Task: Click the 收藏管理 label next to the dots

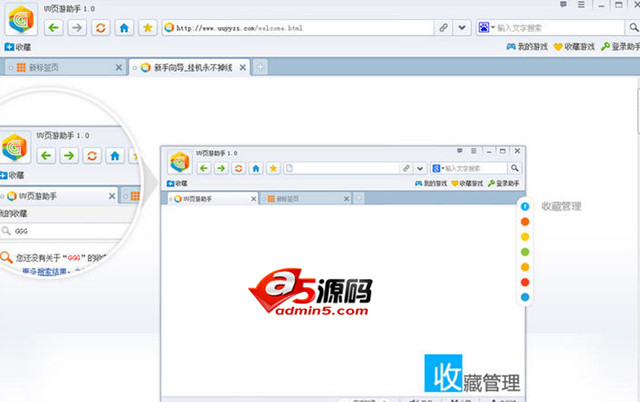Action: click(561, 207)
